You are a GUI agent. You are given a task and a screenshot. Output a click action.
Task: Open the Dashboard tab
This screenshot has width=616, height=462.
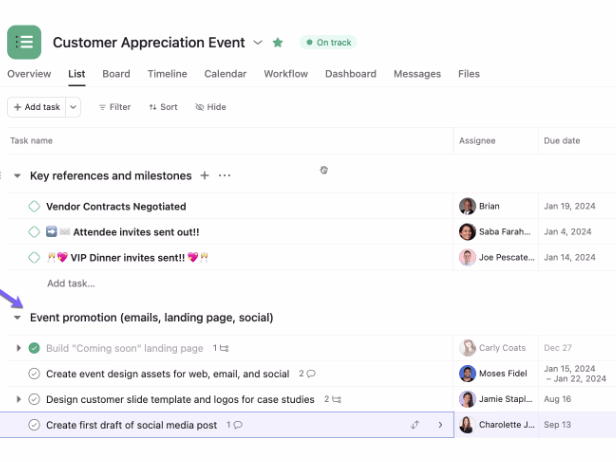(x=351, y=74)
